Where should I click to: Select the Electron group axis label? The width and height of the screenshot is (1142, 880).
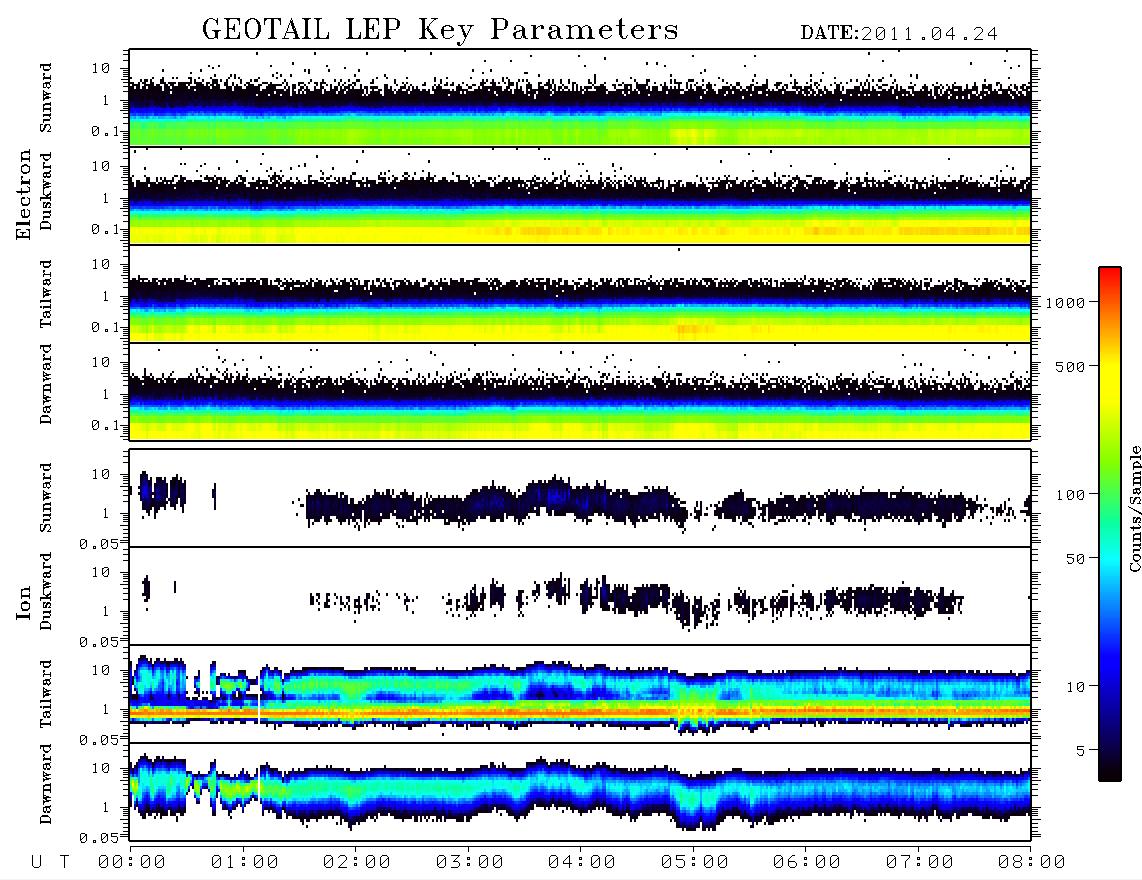[x=23, y=195]
